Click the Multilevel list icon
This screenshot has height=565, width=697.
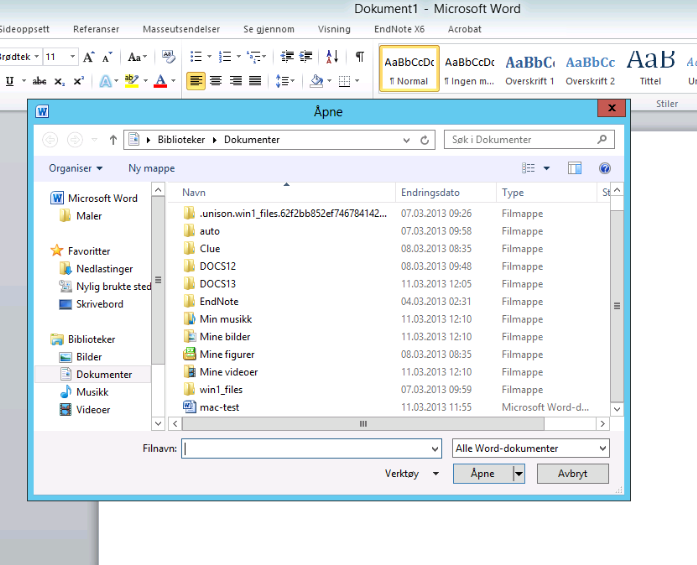click(x=254, y=56)
